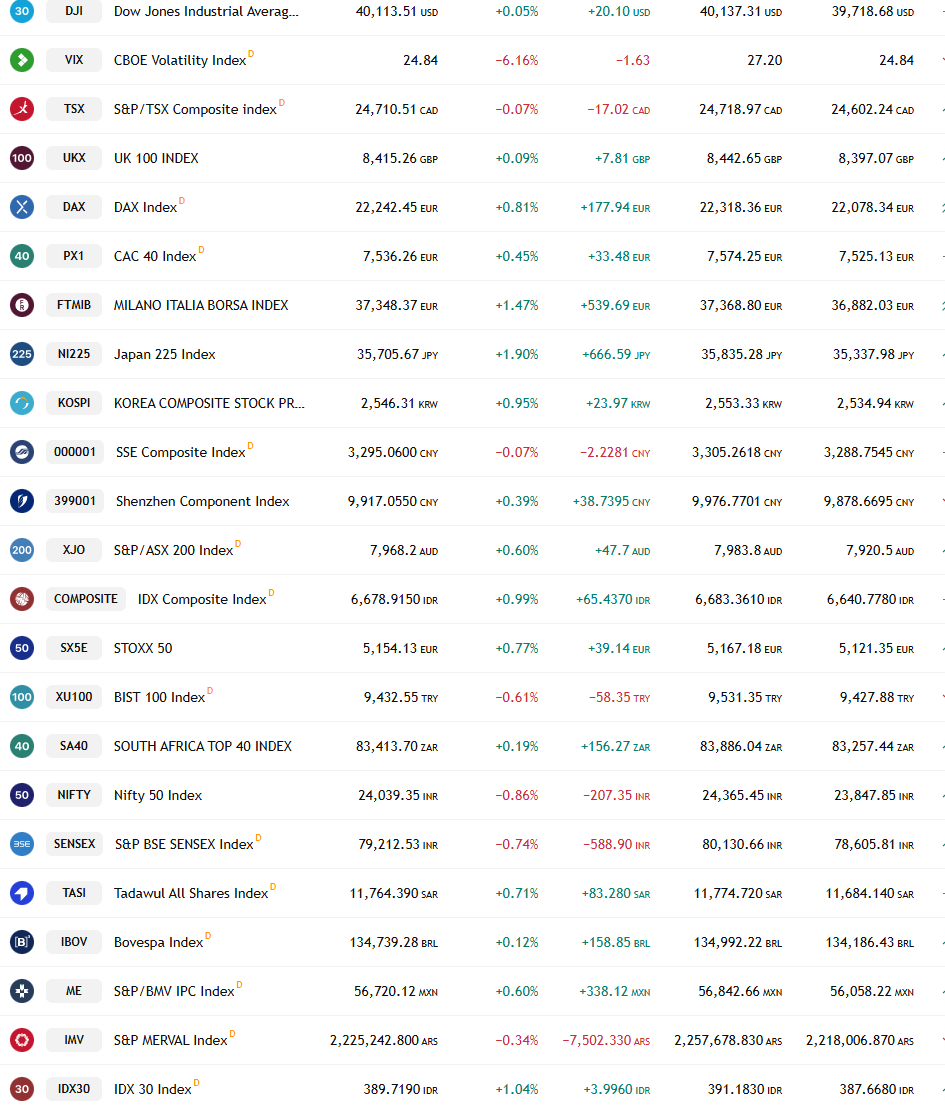Screen dimensions: 945x1106
Task: Open the DAX ticker symbol
Action: coord(73,207)
